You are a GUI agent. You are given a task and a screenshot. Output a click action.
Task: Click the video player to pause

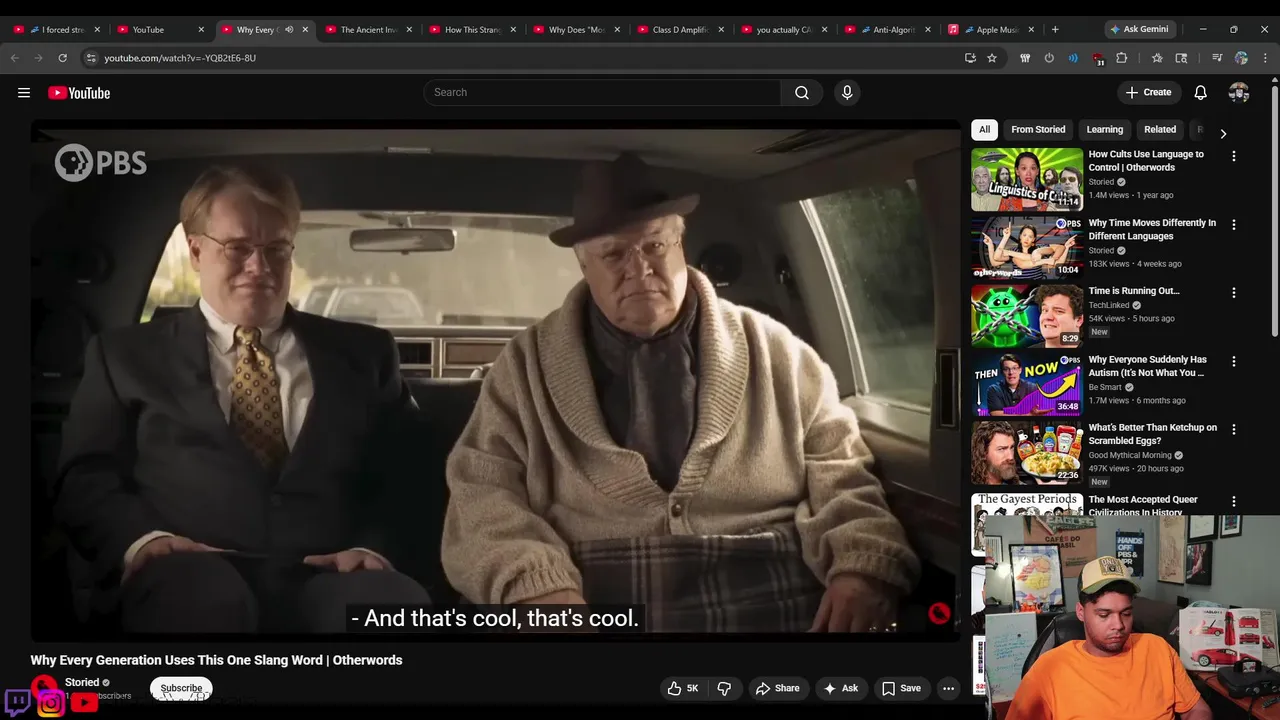(495, 380)
